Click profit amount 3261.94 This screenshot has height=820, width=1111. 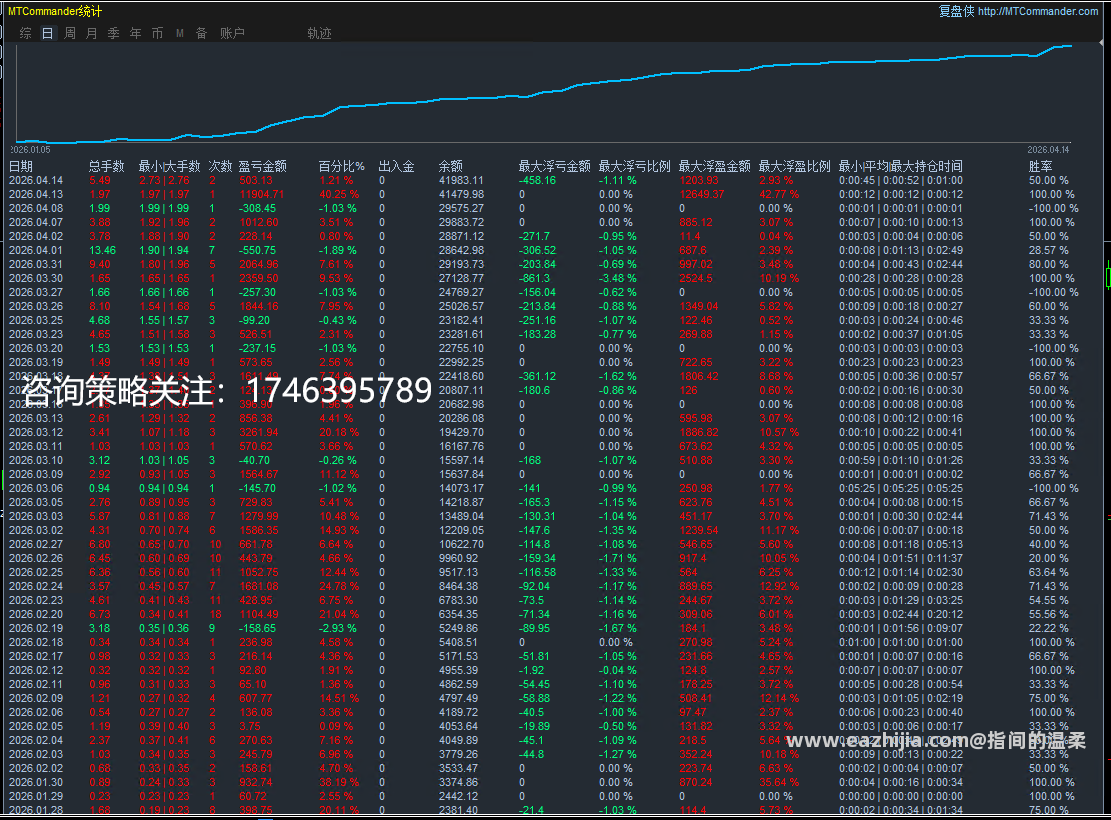(259, 432)
